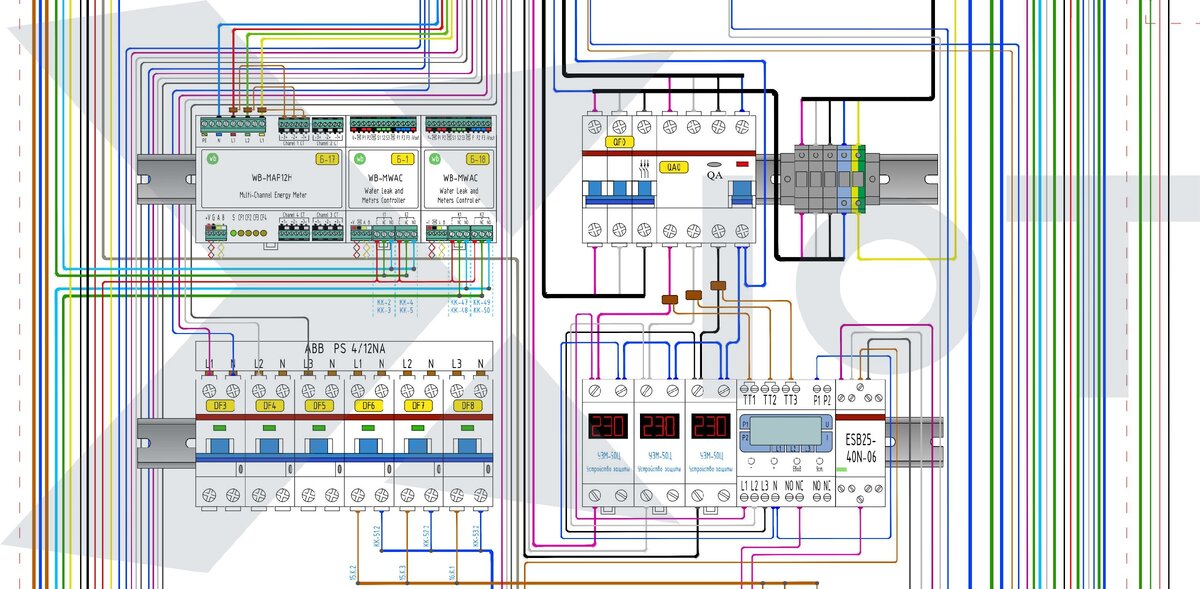Image resolution: width=1200 pixels, height=589 pixels.
Task: Click the KK-53.2 wire label
Action: [x=476, y=537]
